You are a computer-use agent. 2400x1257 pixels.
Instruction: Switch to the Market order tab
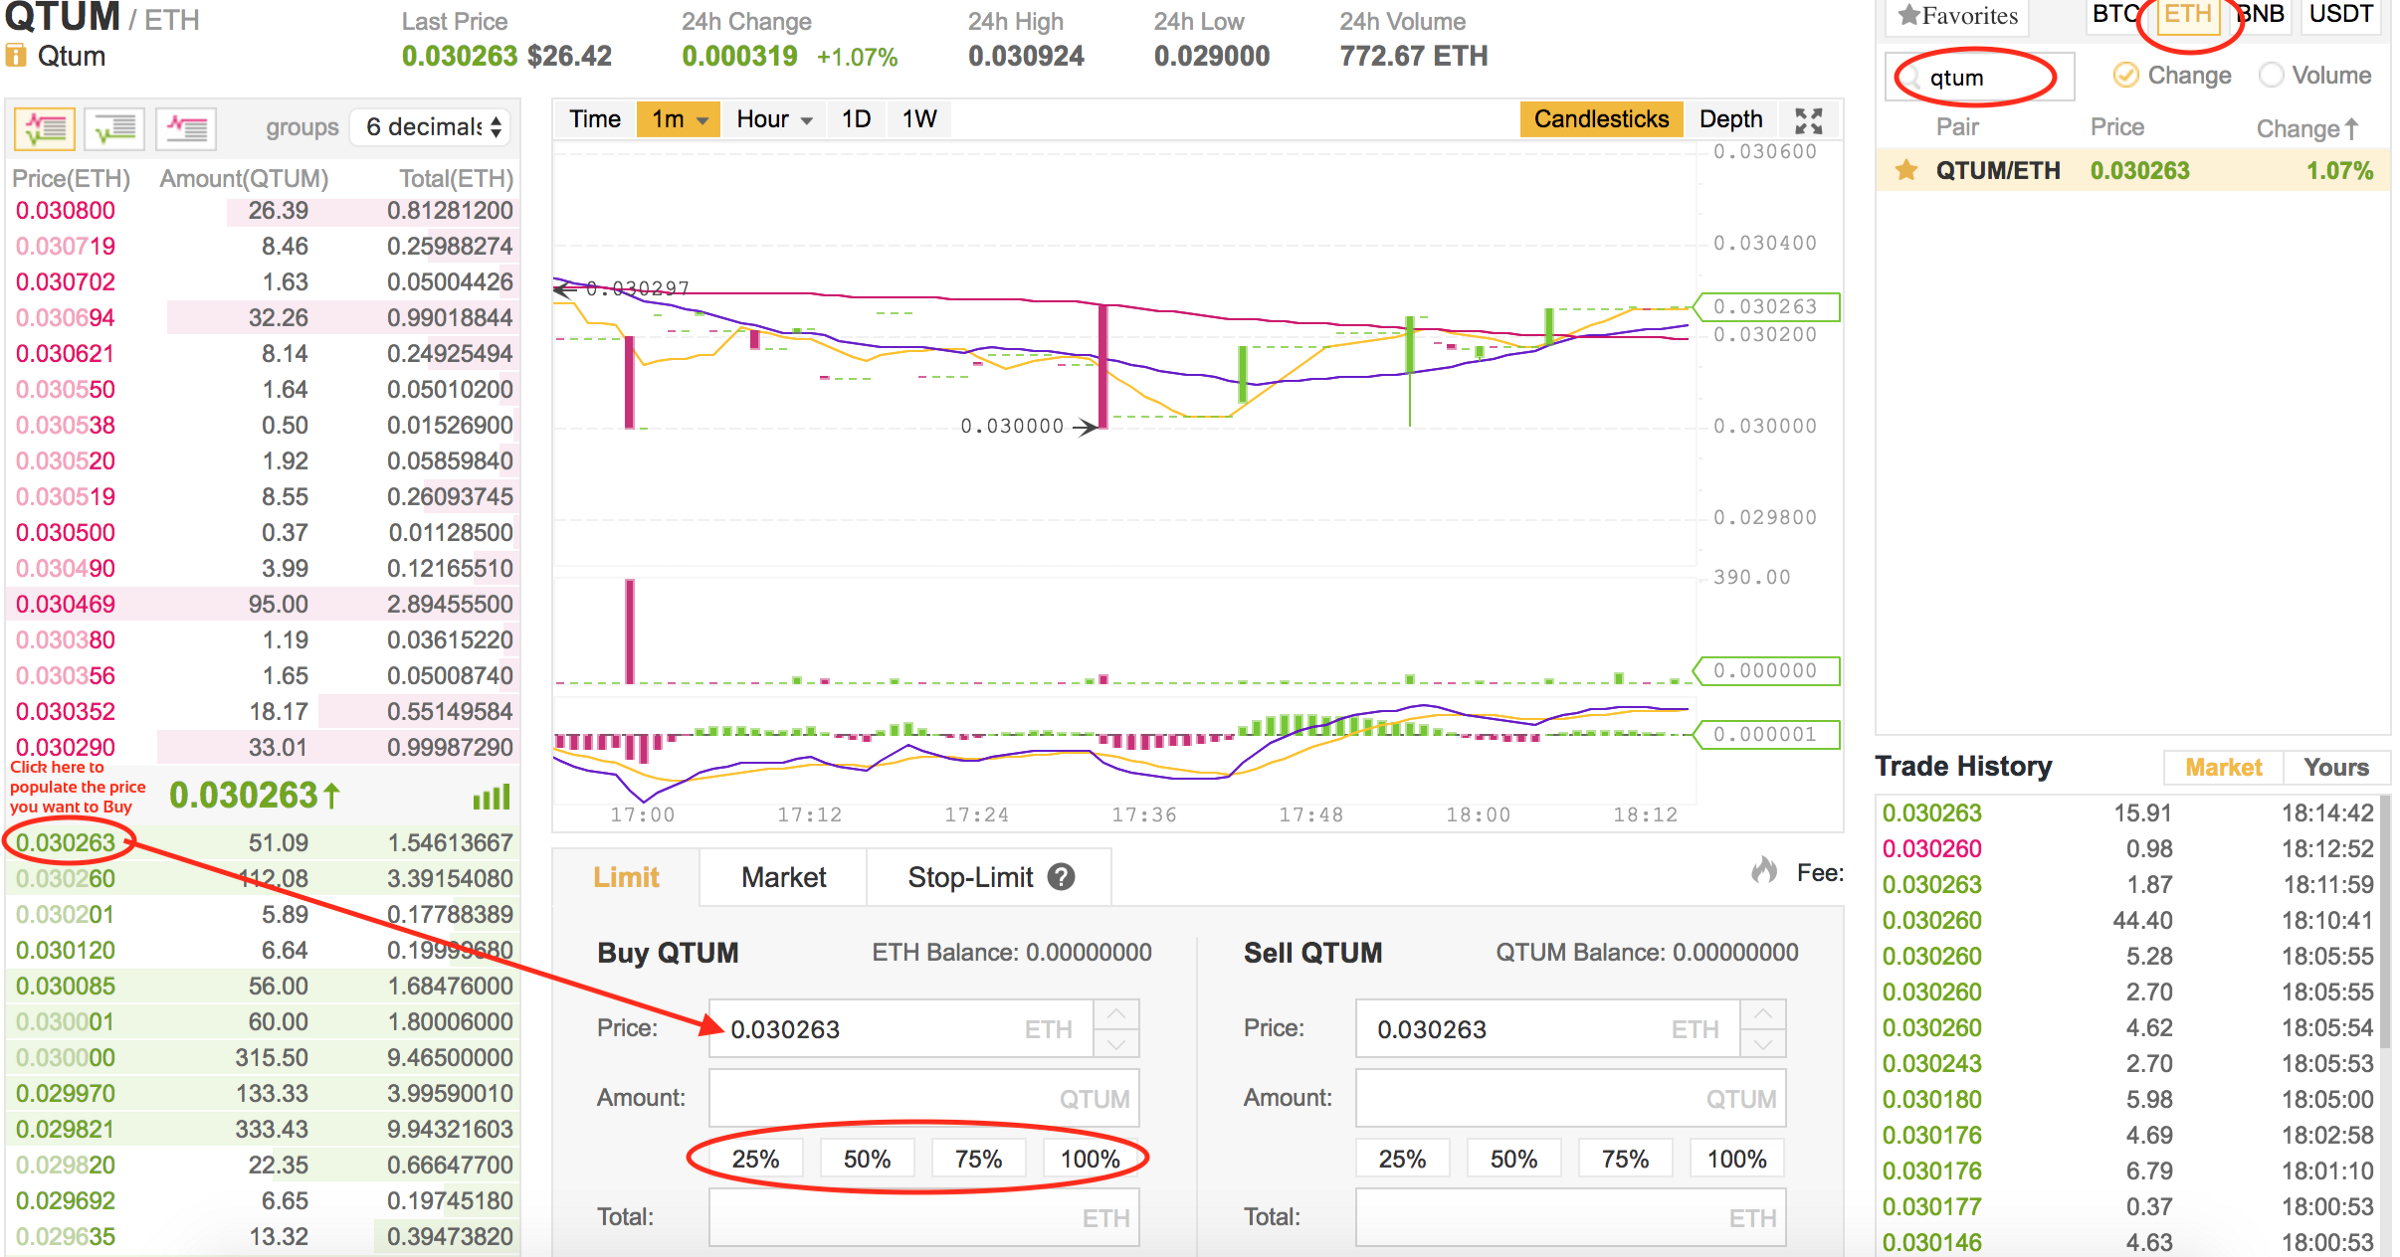783,877
